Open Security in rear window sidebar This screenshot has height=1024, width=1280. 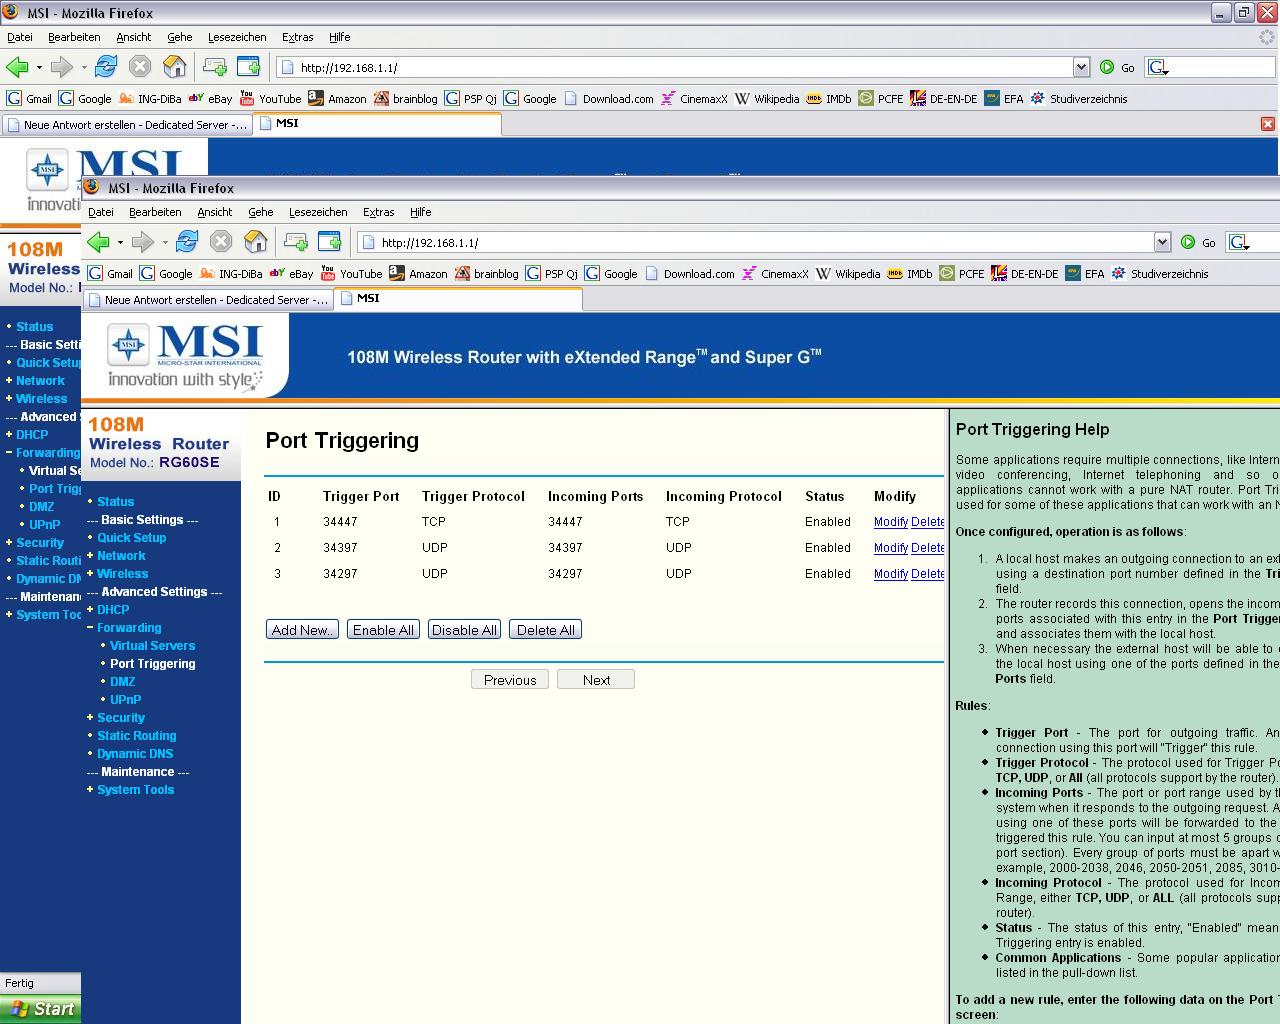pos(39,542)
